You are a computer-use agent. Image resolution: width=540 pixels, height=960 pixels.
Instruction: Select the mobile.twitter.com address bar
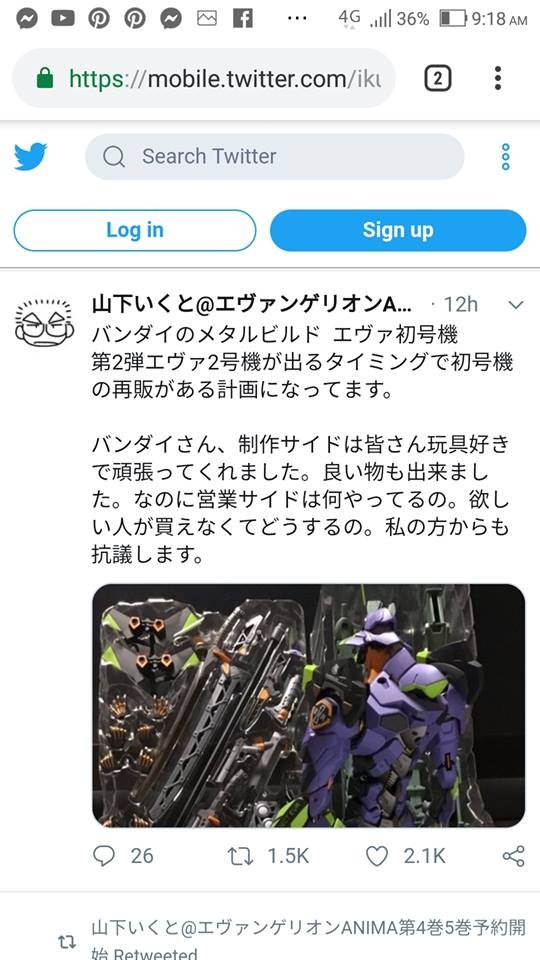point(204,78)
